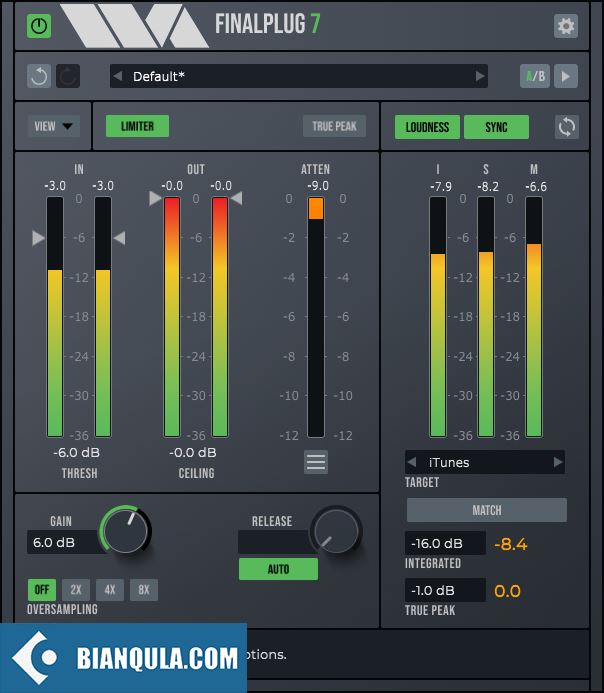Select oversampling OFF
The image size is (604, 693).
[42, 590]
